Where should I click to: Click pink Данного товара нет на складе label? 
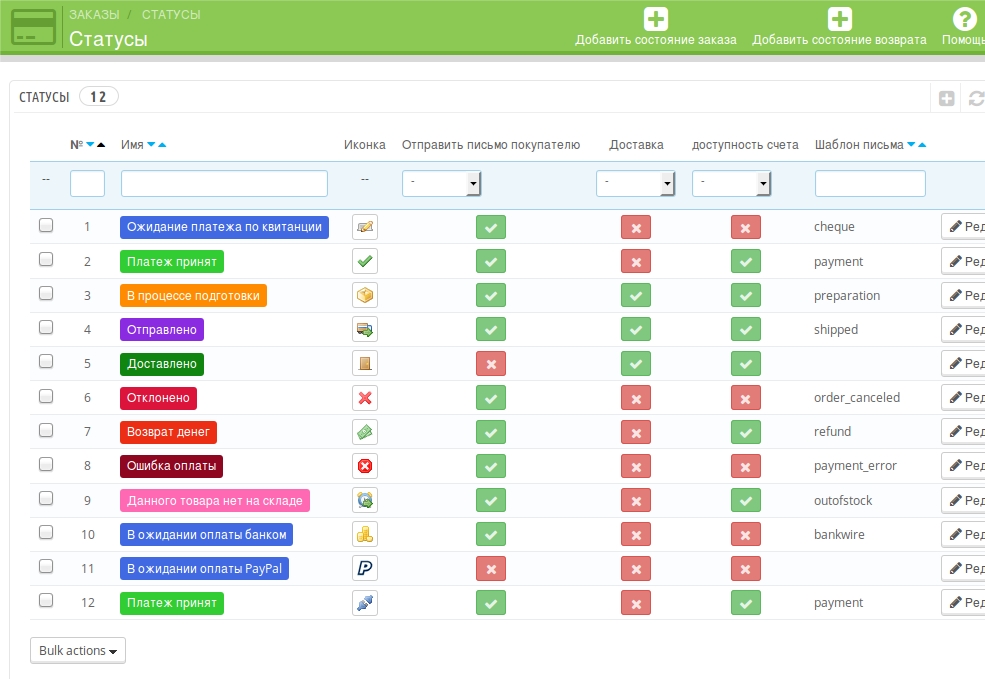coord(215,501)
